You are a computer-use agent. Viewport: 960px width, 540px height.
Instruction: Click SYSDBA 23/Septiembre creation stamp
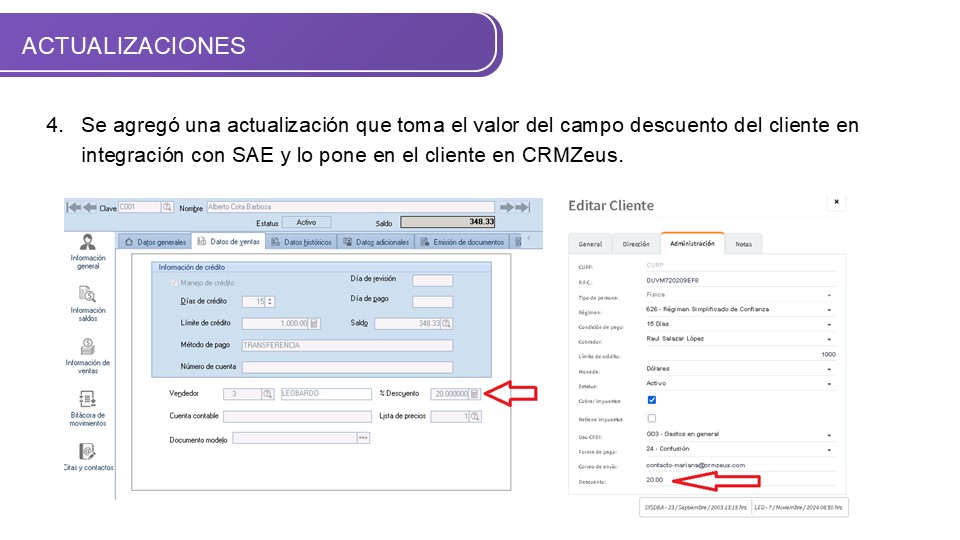pyautogui.click(x=695, y=508)
